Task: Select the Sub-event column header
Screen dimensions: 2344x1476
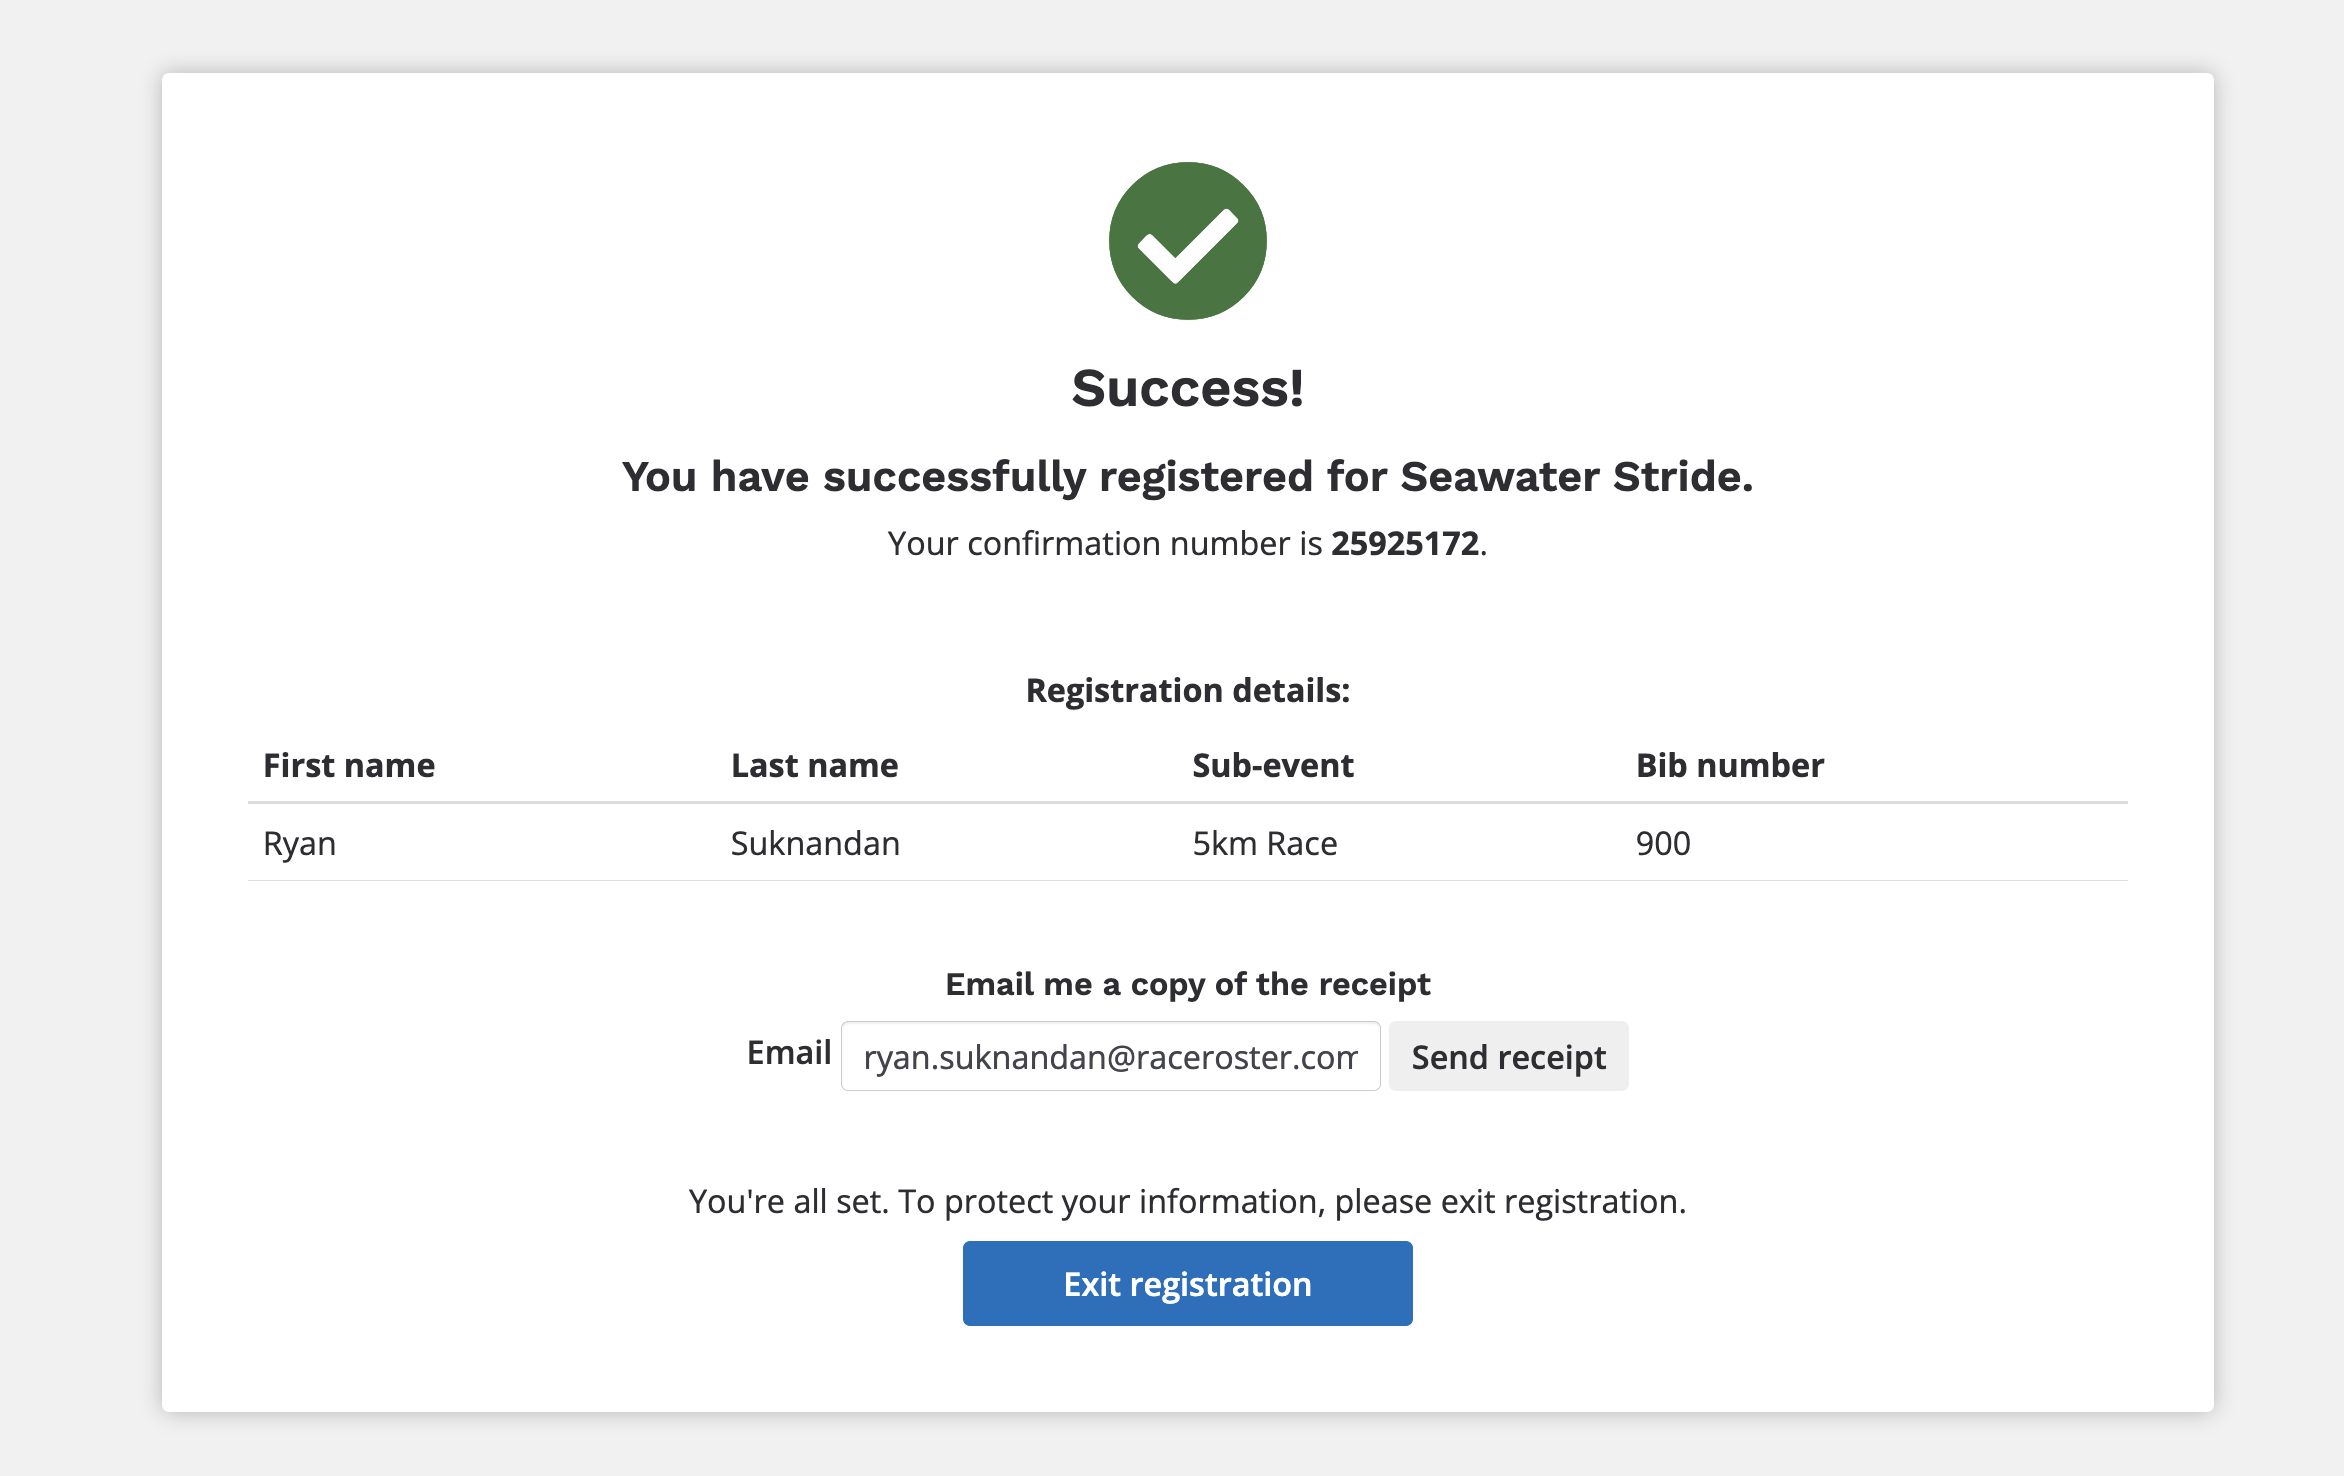Action: click(x=1272, y=766)
